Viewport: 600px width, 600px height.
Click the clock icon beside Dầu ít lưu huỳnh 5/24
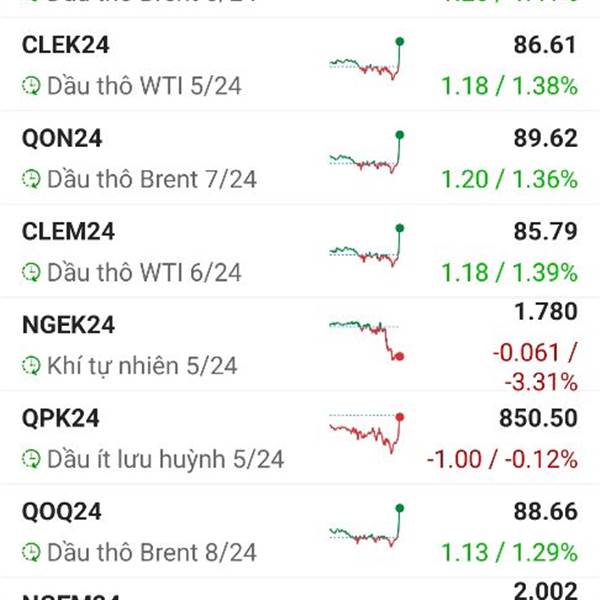coord(31,459)
